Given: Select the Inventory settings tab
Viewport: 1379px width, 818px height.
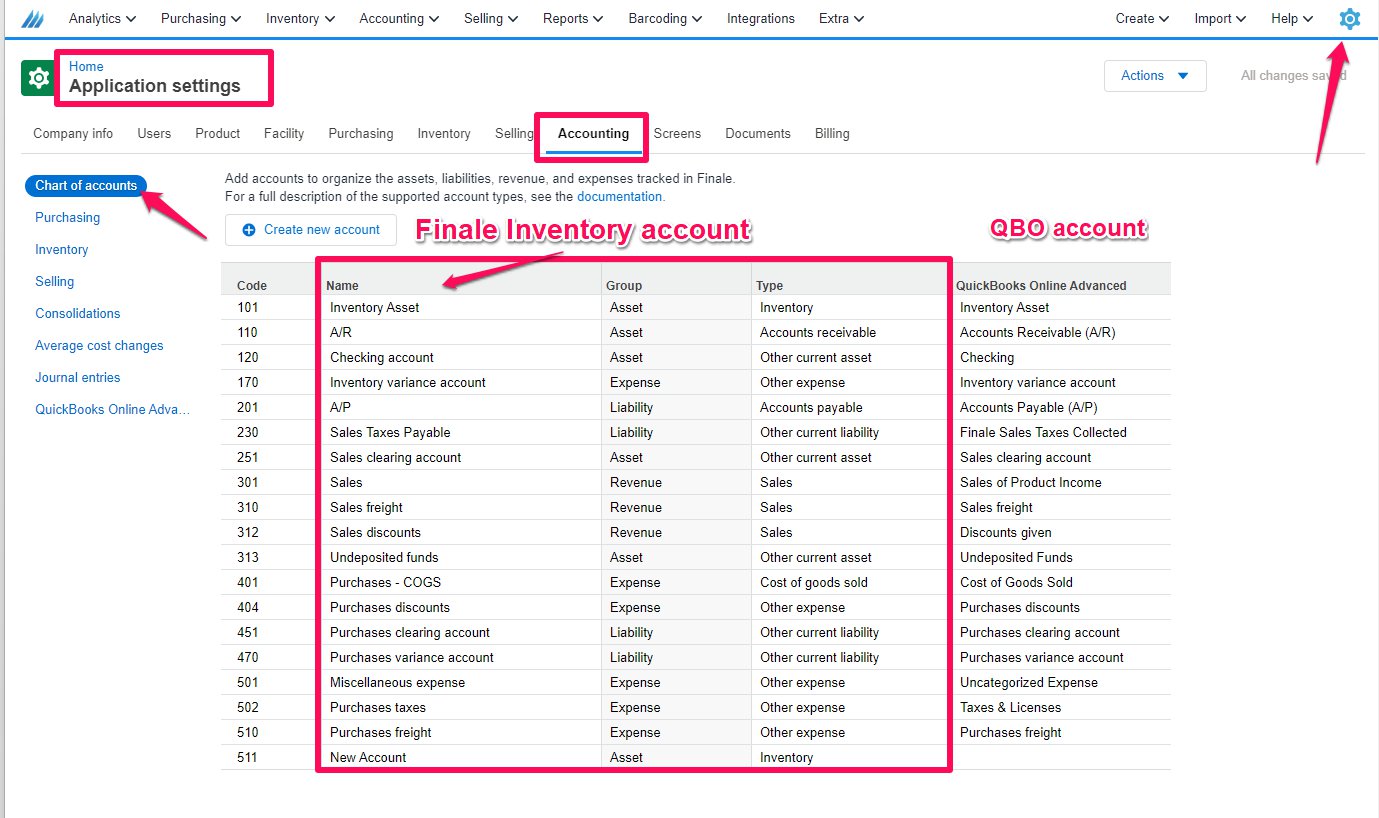Looking at the screenshot, I should click(x=444, y=133).
